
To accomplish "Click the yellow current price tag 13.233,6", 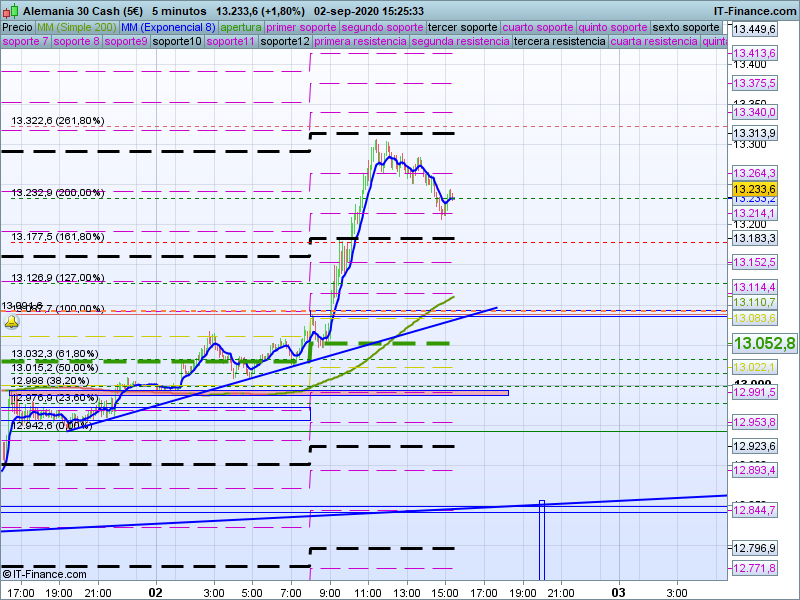I will [x=754, y=189].
